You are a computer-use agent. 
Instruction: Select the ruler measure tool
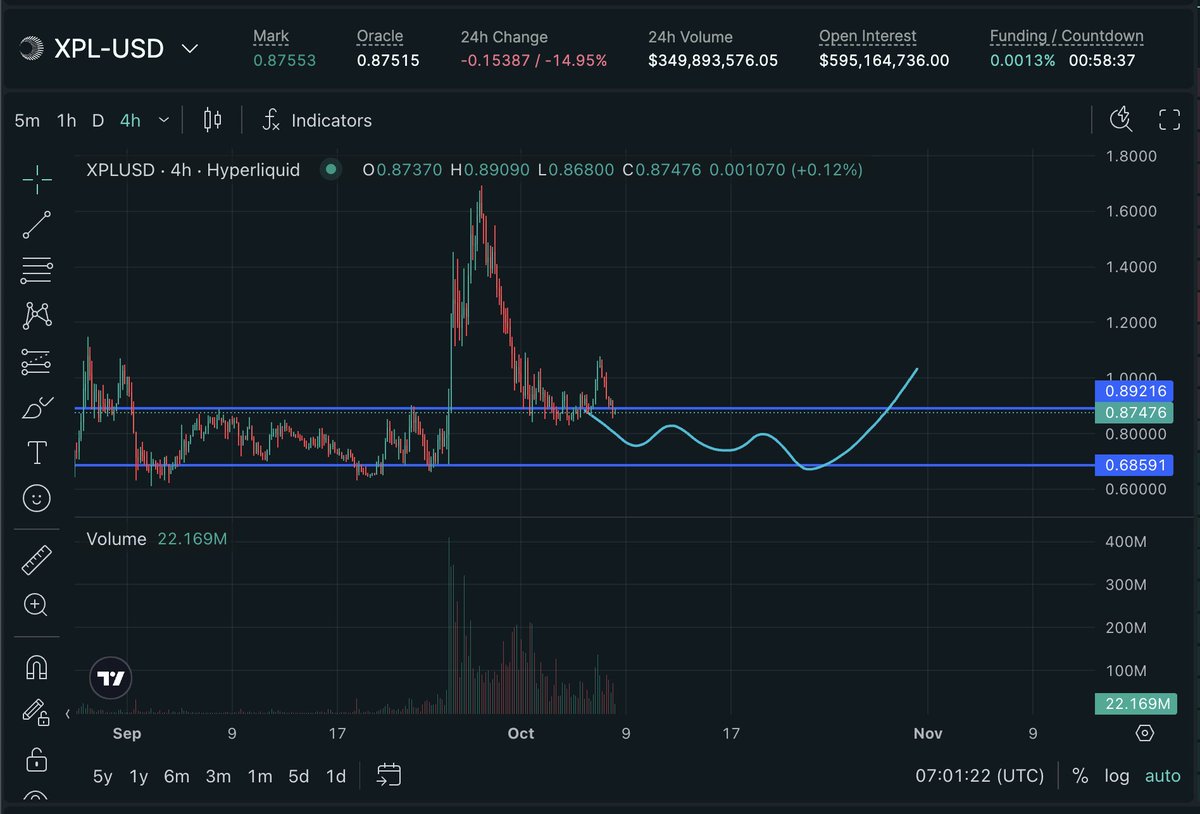[x=37, y=560]
